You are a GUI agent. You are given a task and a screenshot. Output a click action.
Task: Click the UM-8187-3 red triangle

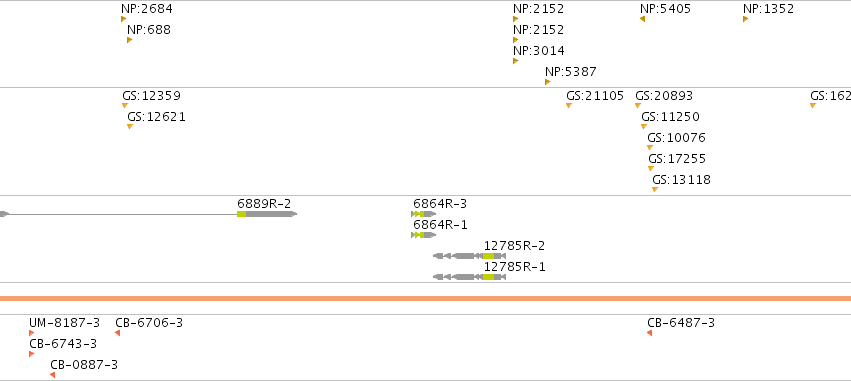pos(31,333)
